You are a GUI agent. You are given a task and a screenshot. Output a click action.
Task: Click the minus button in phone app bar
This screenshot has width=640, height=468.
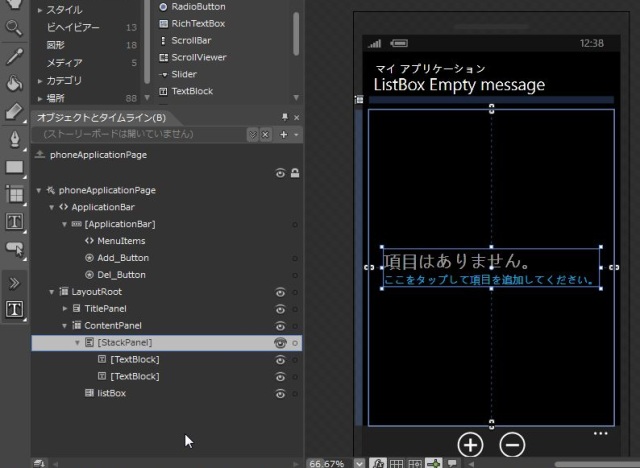(512, 444)
